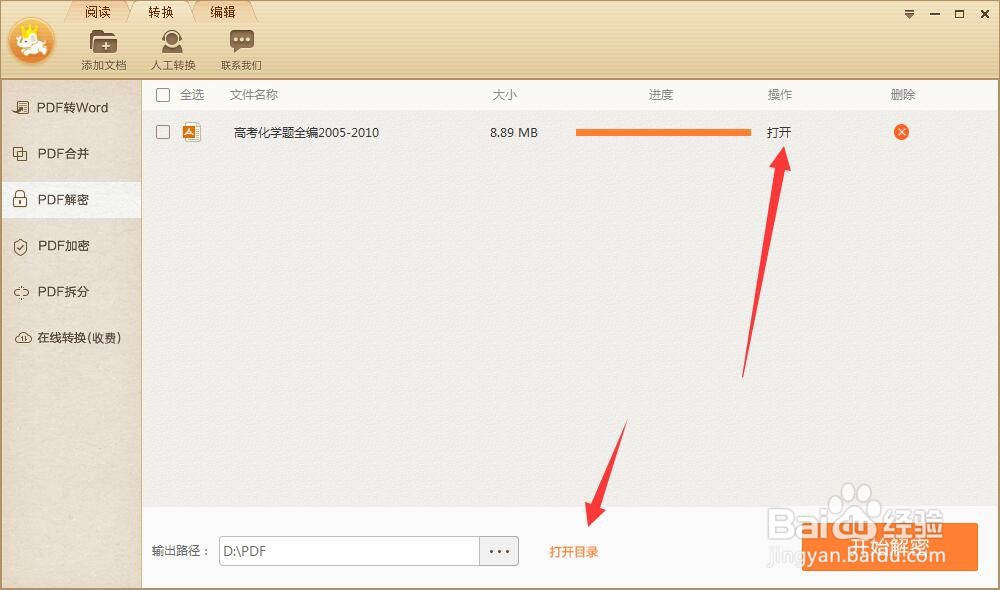Click 打开目录 to open the output folder
The height and width of the screenshot is (590, 1000).
[x=575, y=550]
